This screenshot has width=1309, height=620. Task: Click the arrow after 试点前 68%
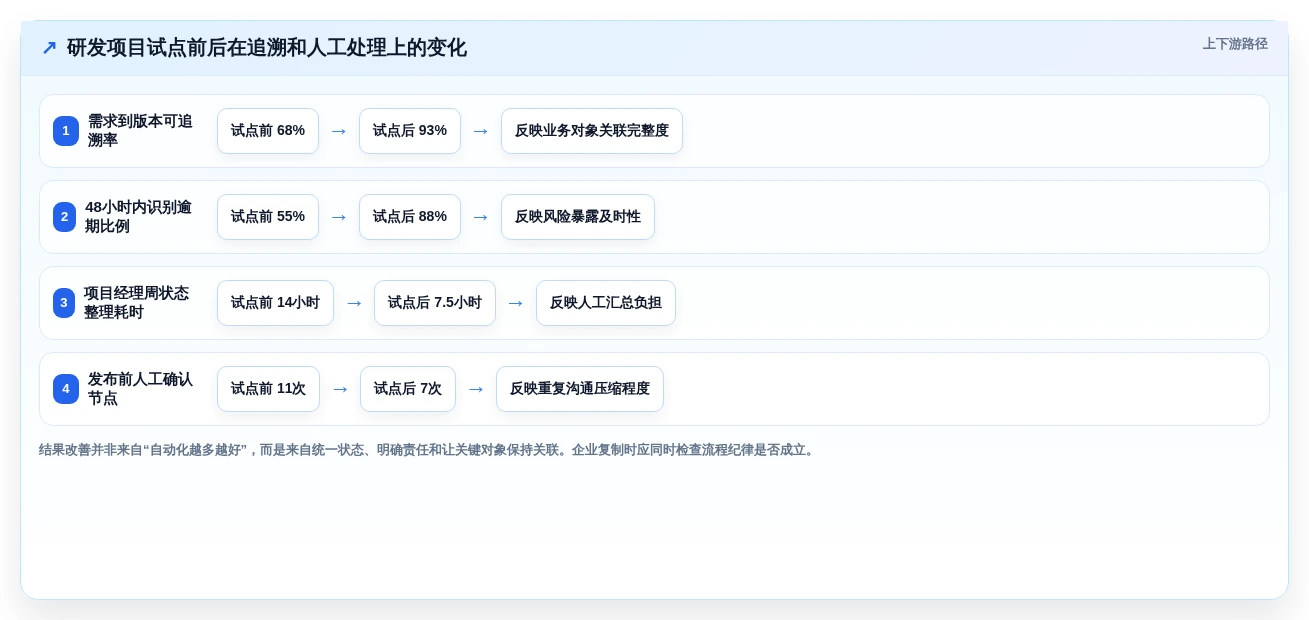[x=339, y=131]
